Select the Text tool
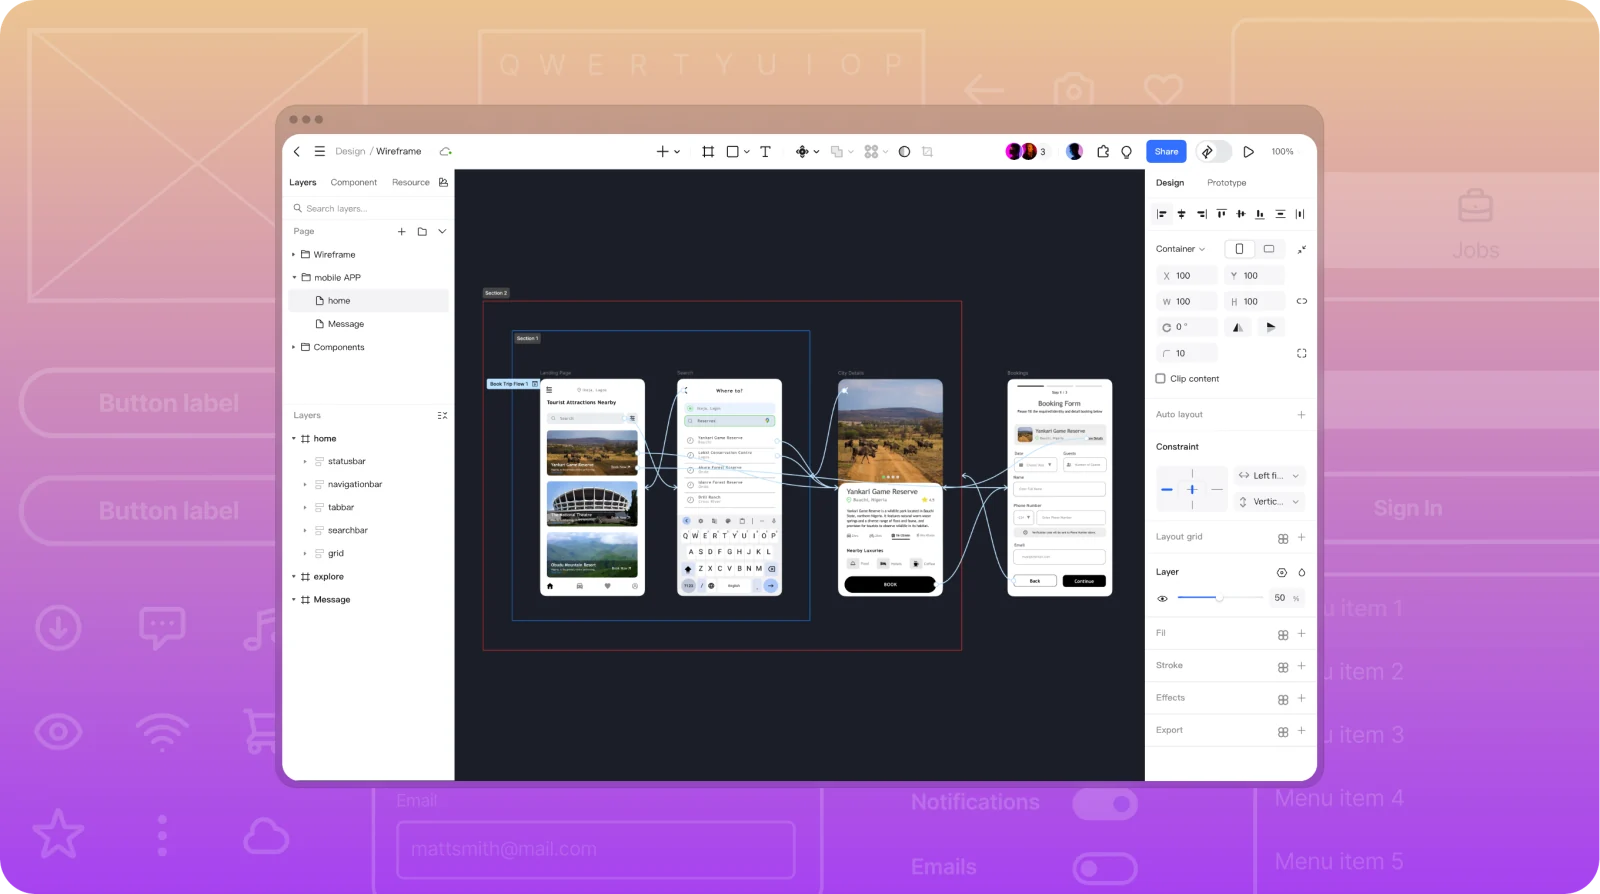Image resolution: width=1600 pixels, height=894 pixels. (766, 152)
